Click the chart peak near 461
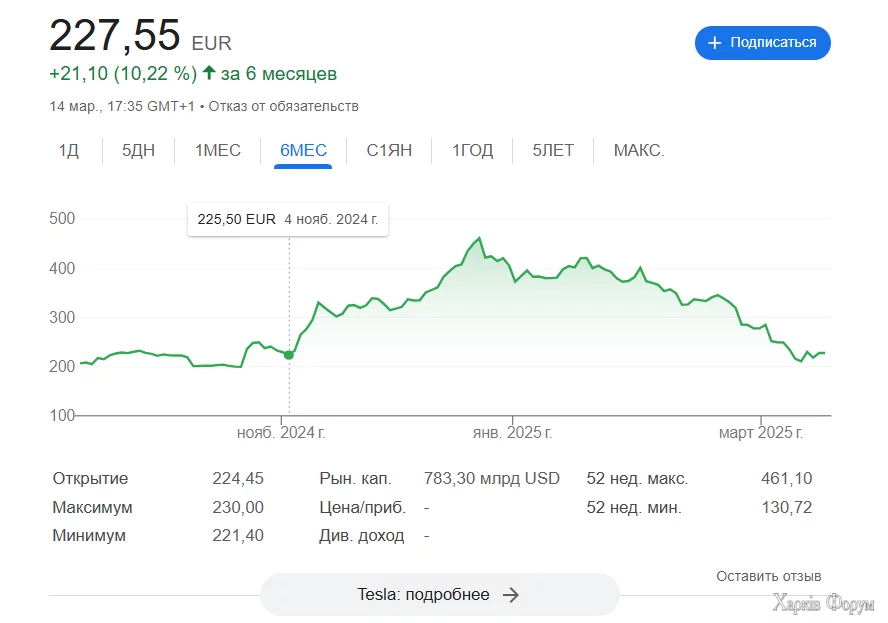 point(480,238)
